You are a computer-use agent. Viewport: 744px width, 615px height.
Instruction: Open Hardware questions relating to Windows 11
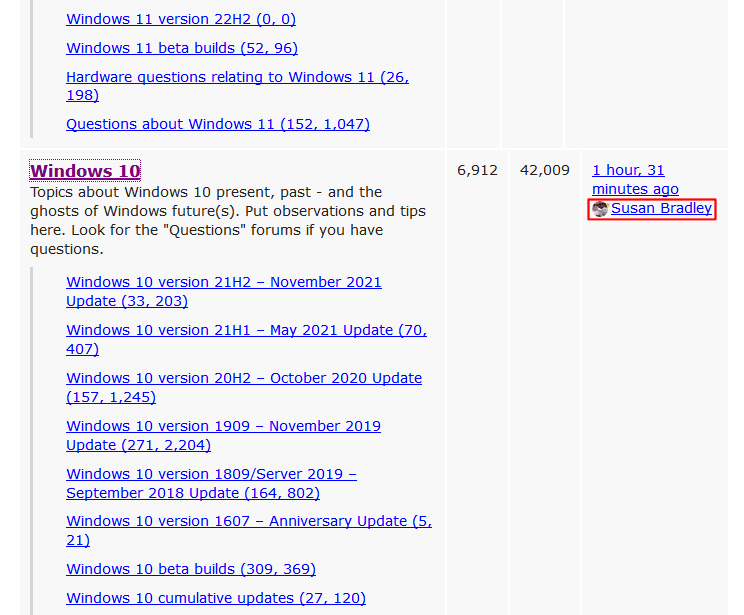click(236, 77)
